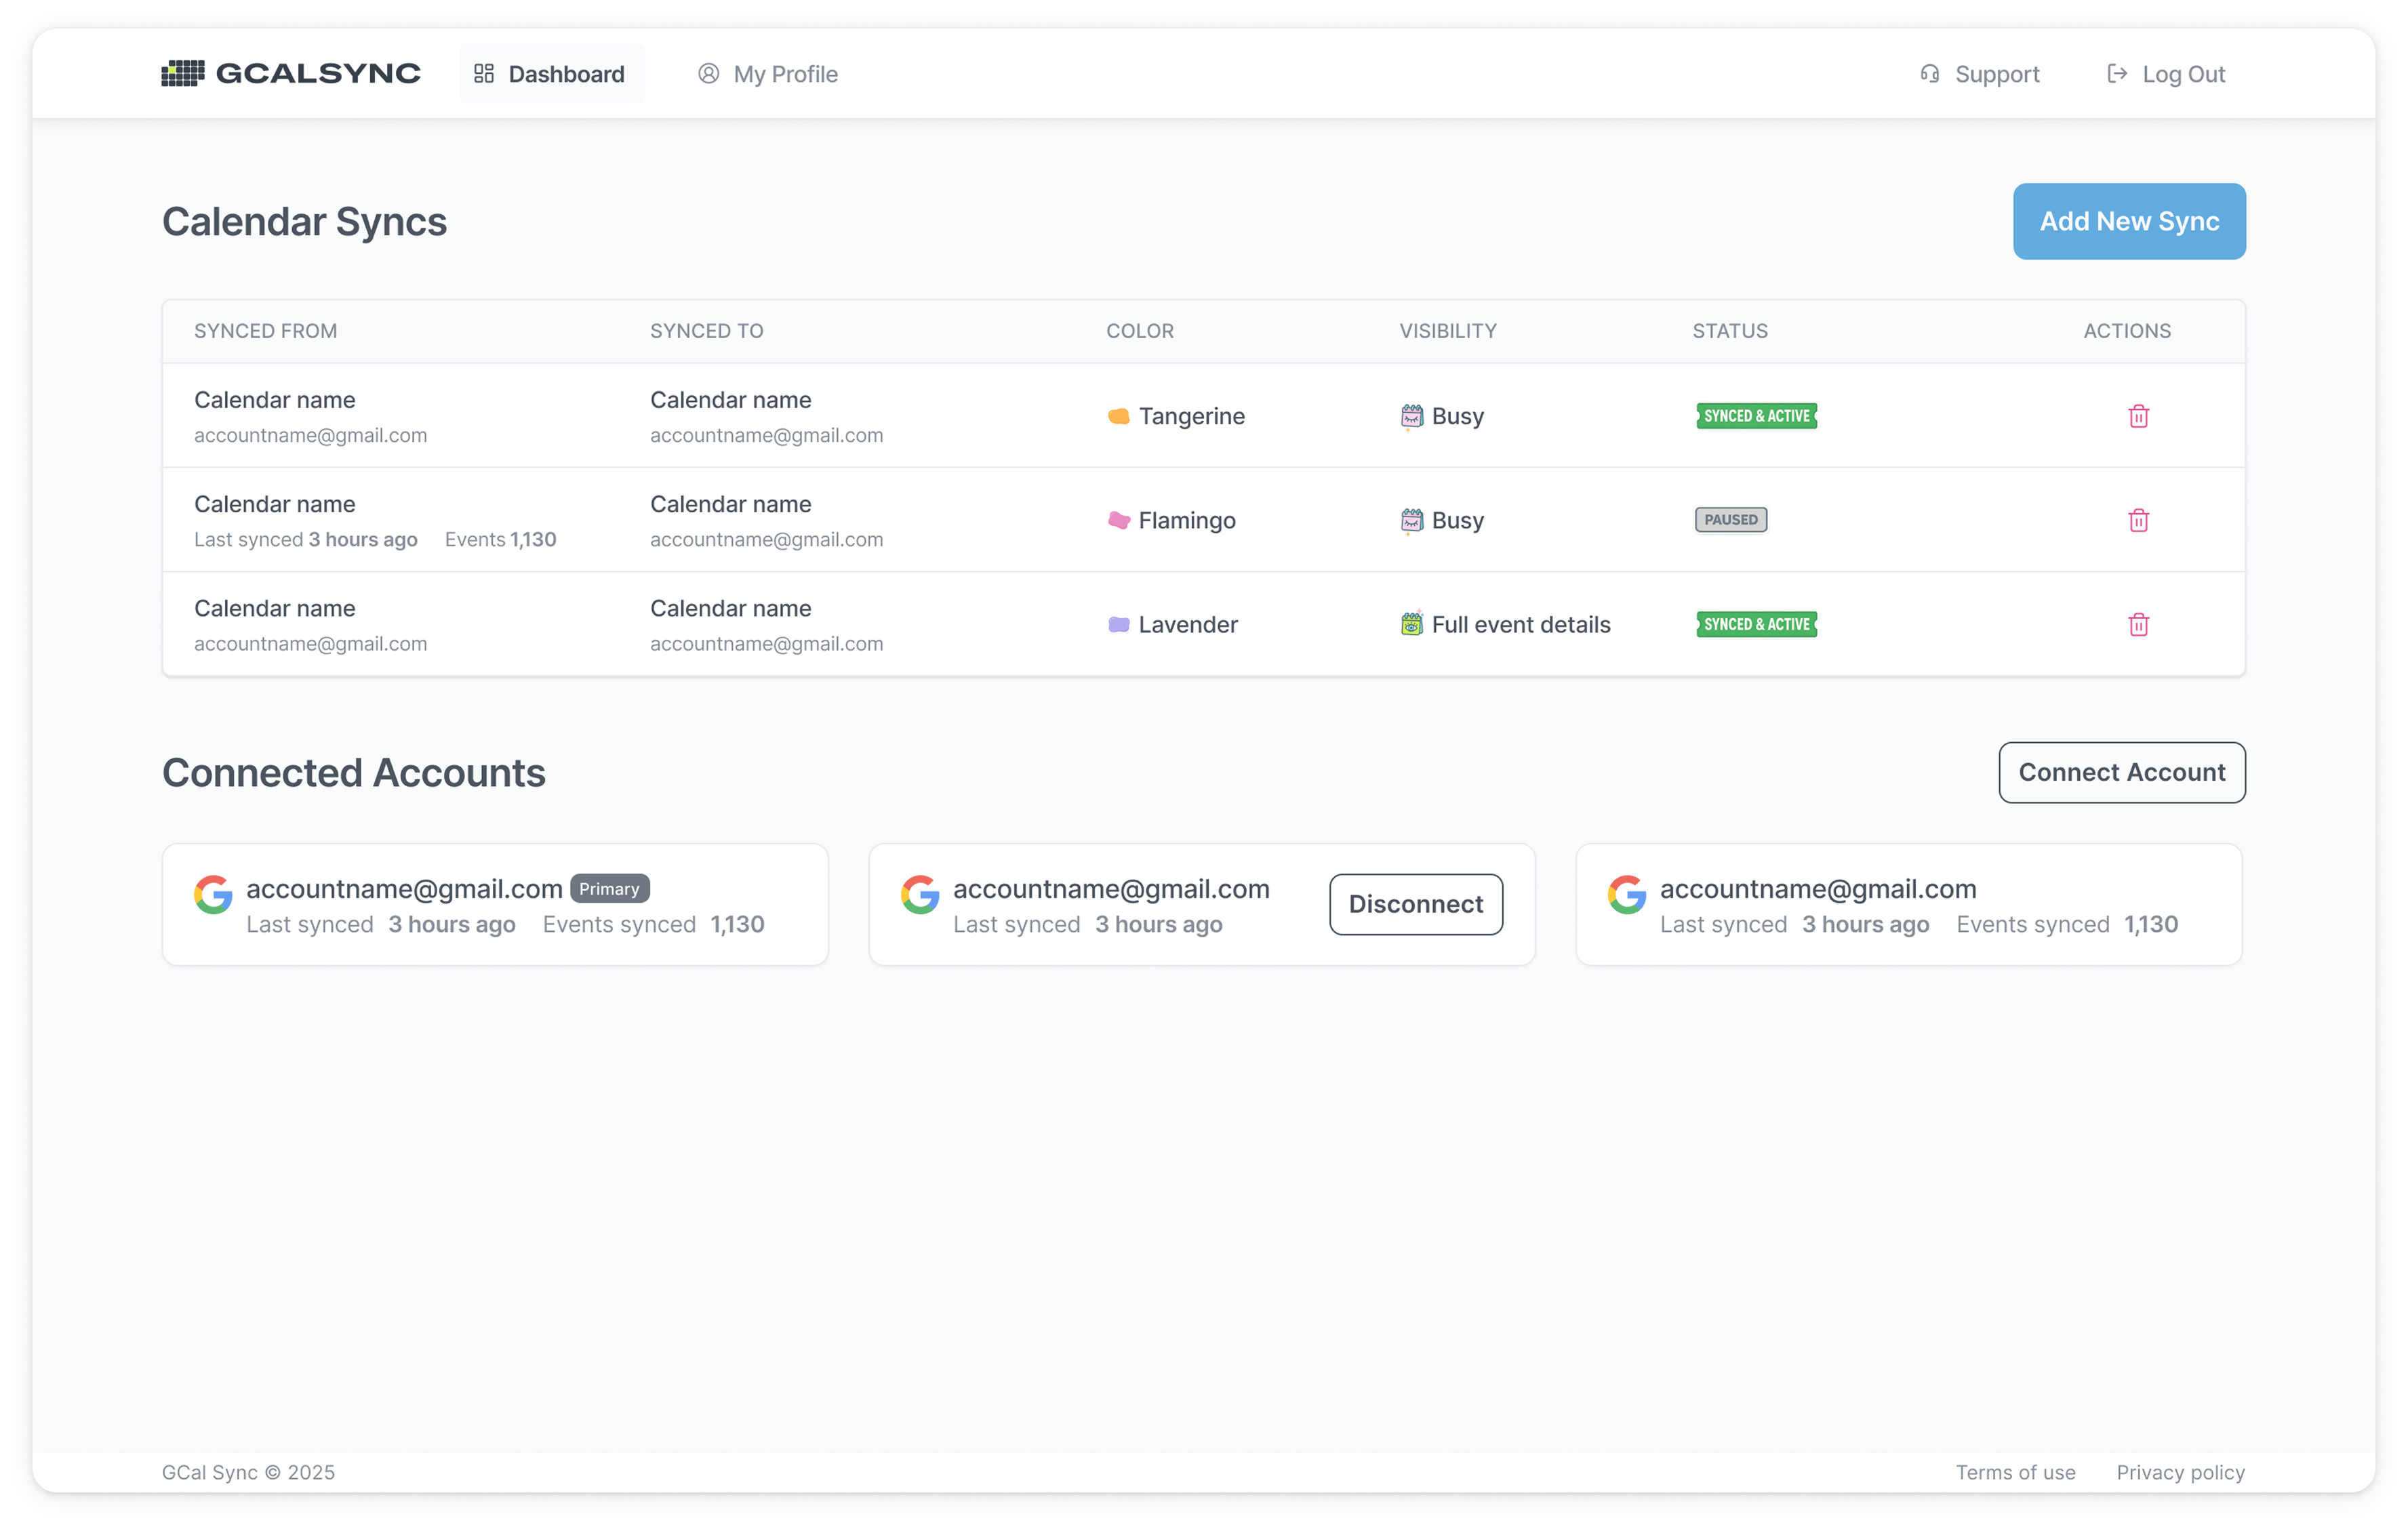Screen dimensions: 2408x1529
Task: Click the Synced & Active badge on Lavender row
Action: (1755, 624)
